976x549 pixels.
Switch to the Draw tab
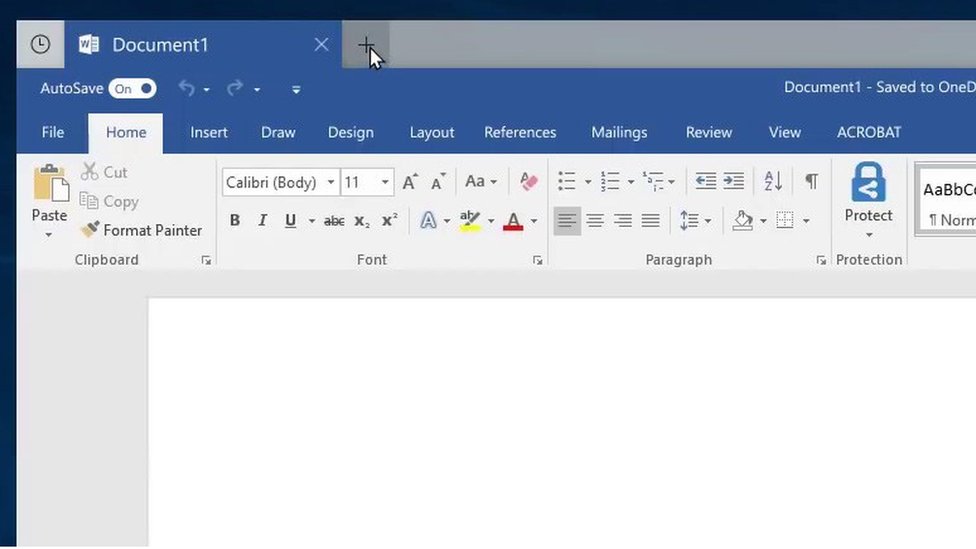278,133
